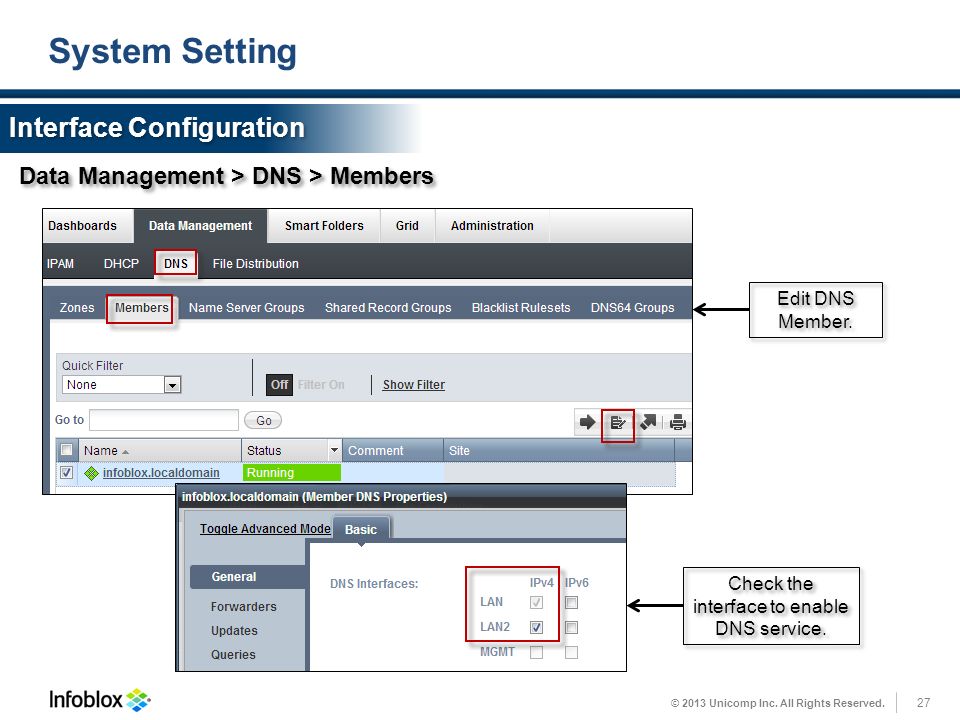Switch to the DNS subtab
Screen dimensions: 960x720
(x=176, y=264)
